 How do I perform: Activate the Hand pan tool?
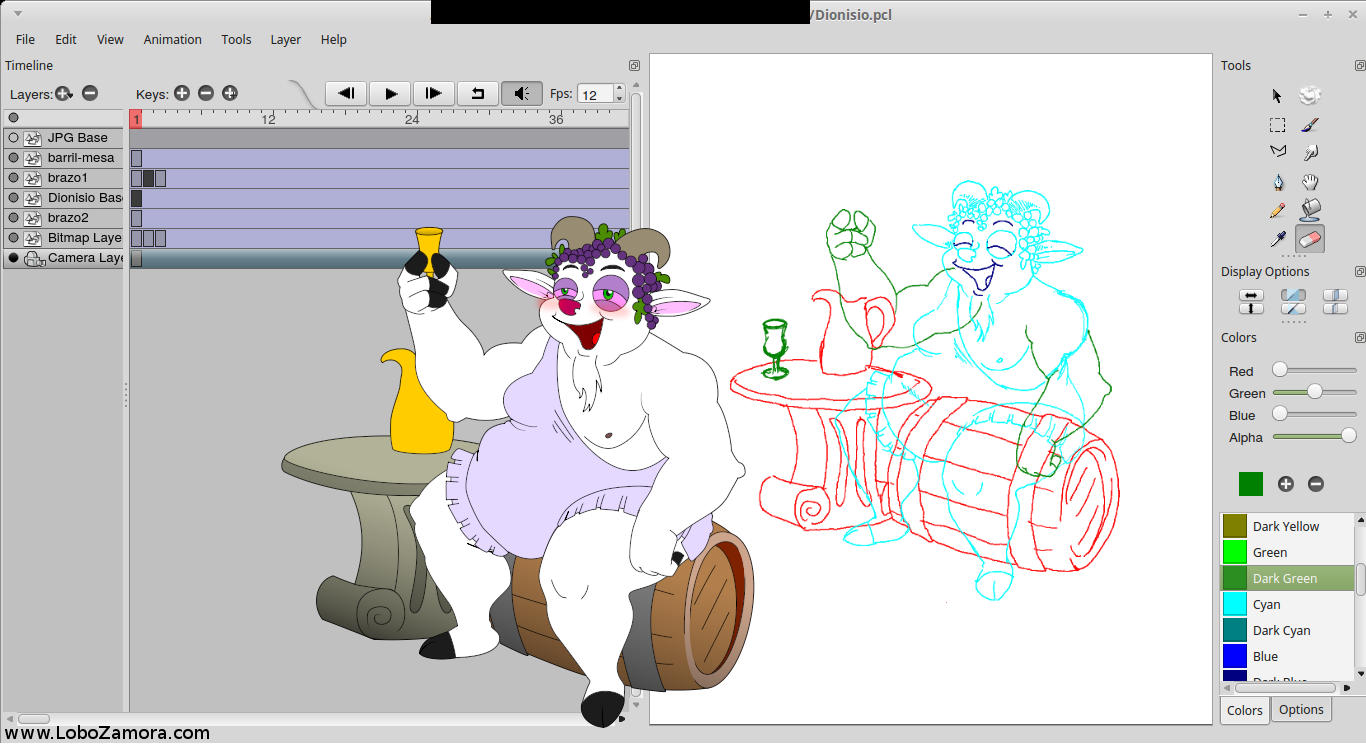(x=1310, y=182)
